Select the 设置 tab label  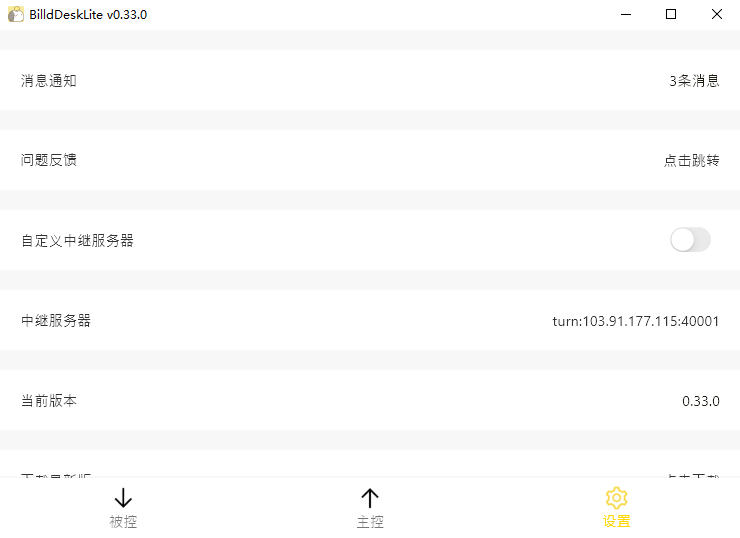pos(616,521)
